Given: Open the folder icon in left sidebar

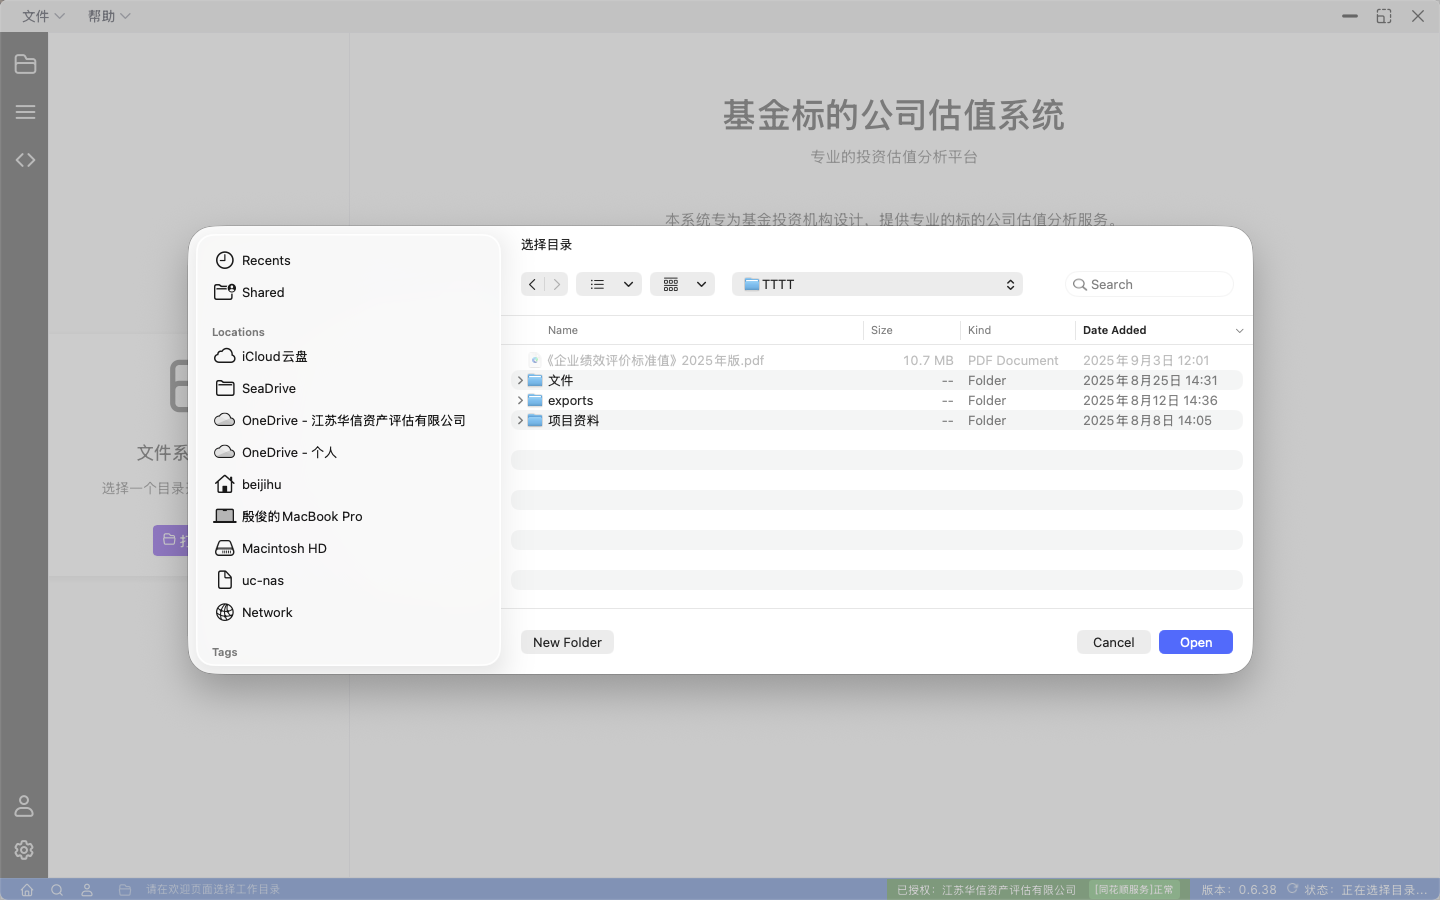Looking at the screenshot, I should point(25,65).
